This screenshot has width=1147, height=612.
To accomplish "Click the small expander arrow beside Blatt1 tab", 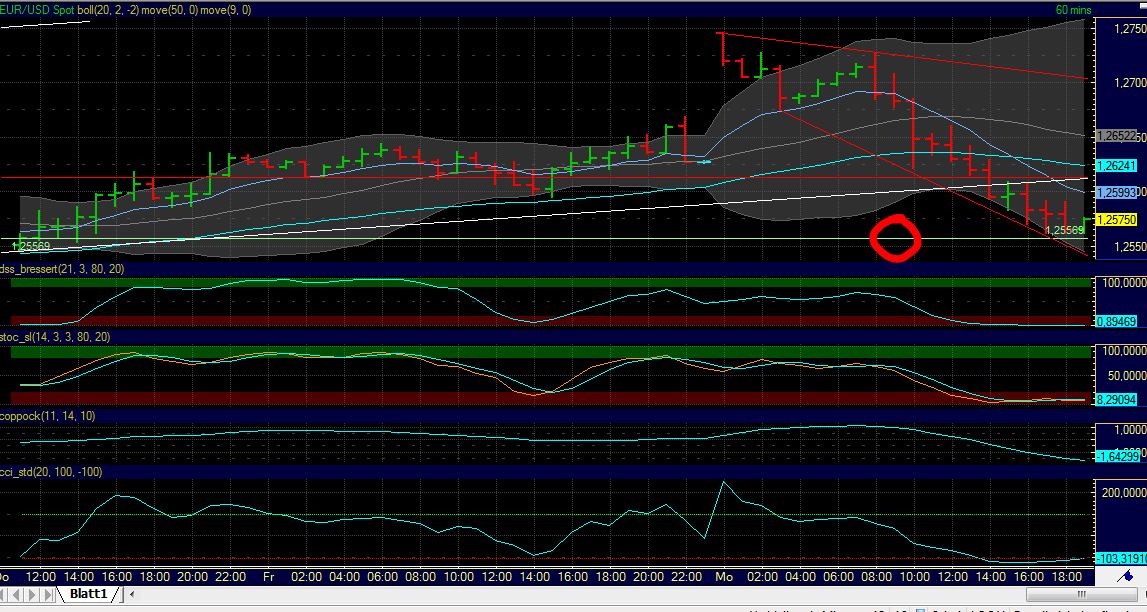I will coord(132,594).
